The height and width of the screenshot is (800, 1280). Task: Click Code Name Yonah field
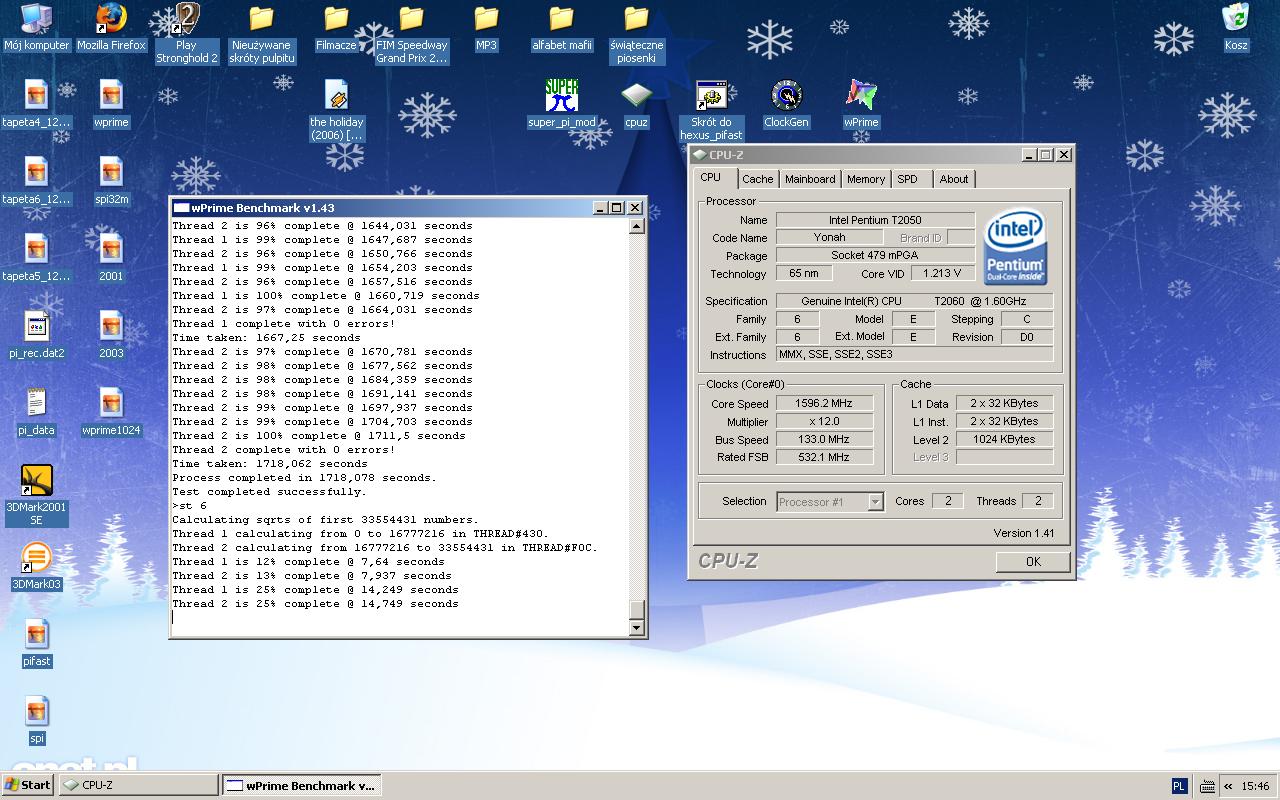[x=829, y=238]
